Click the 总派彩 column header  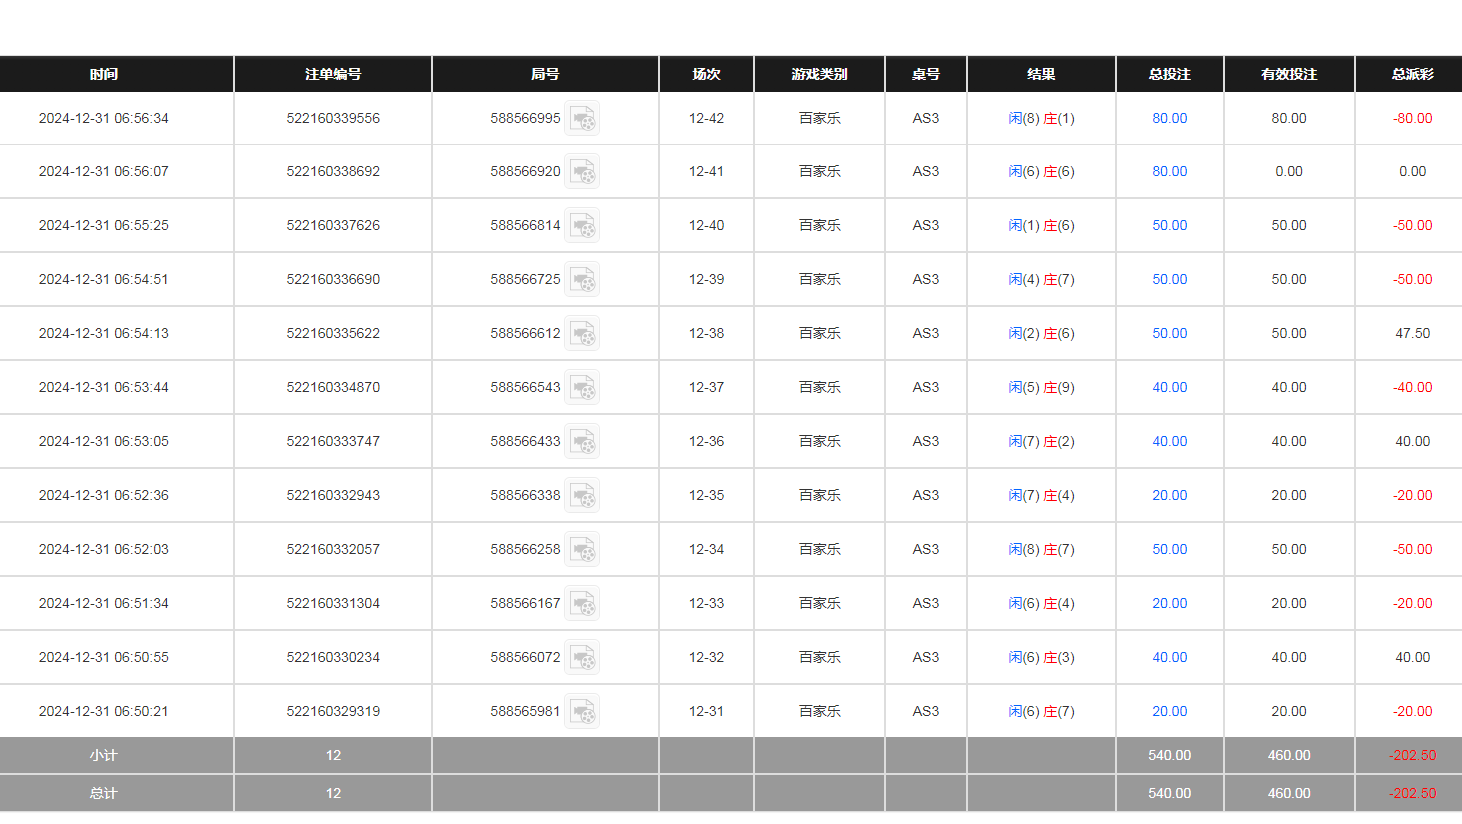tap(1412, 74)
